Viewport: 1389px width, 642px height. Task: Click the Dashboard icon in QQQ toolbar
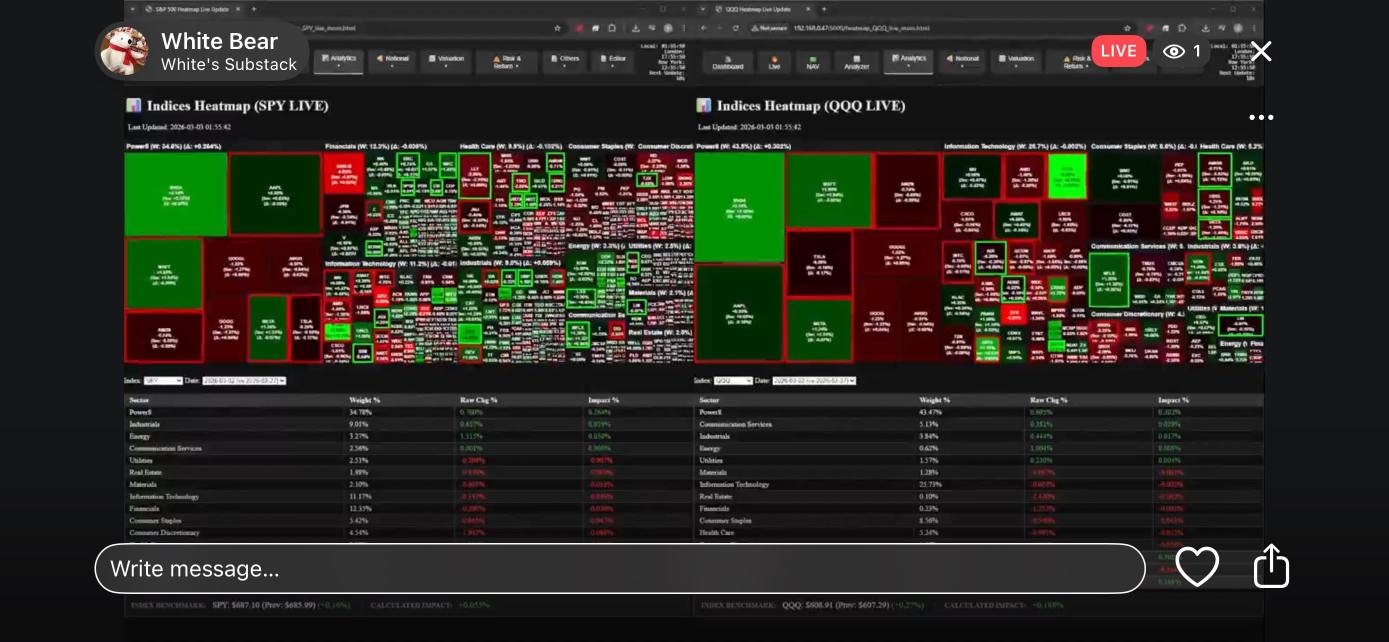pos(727,62)
